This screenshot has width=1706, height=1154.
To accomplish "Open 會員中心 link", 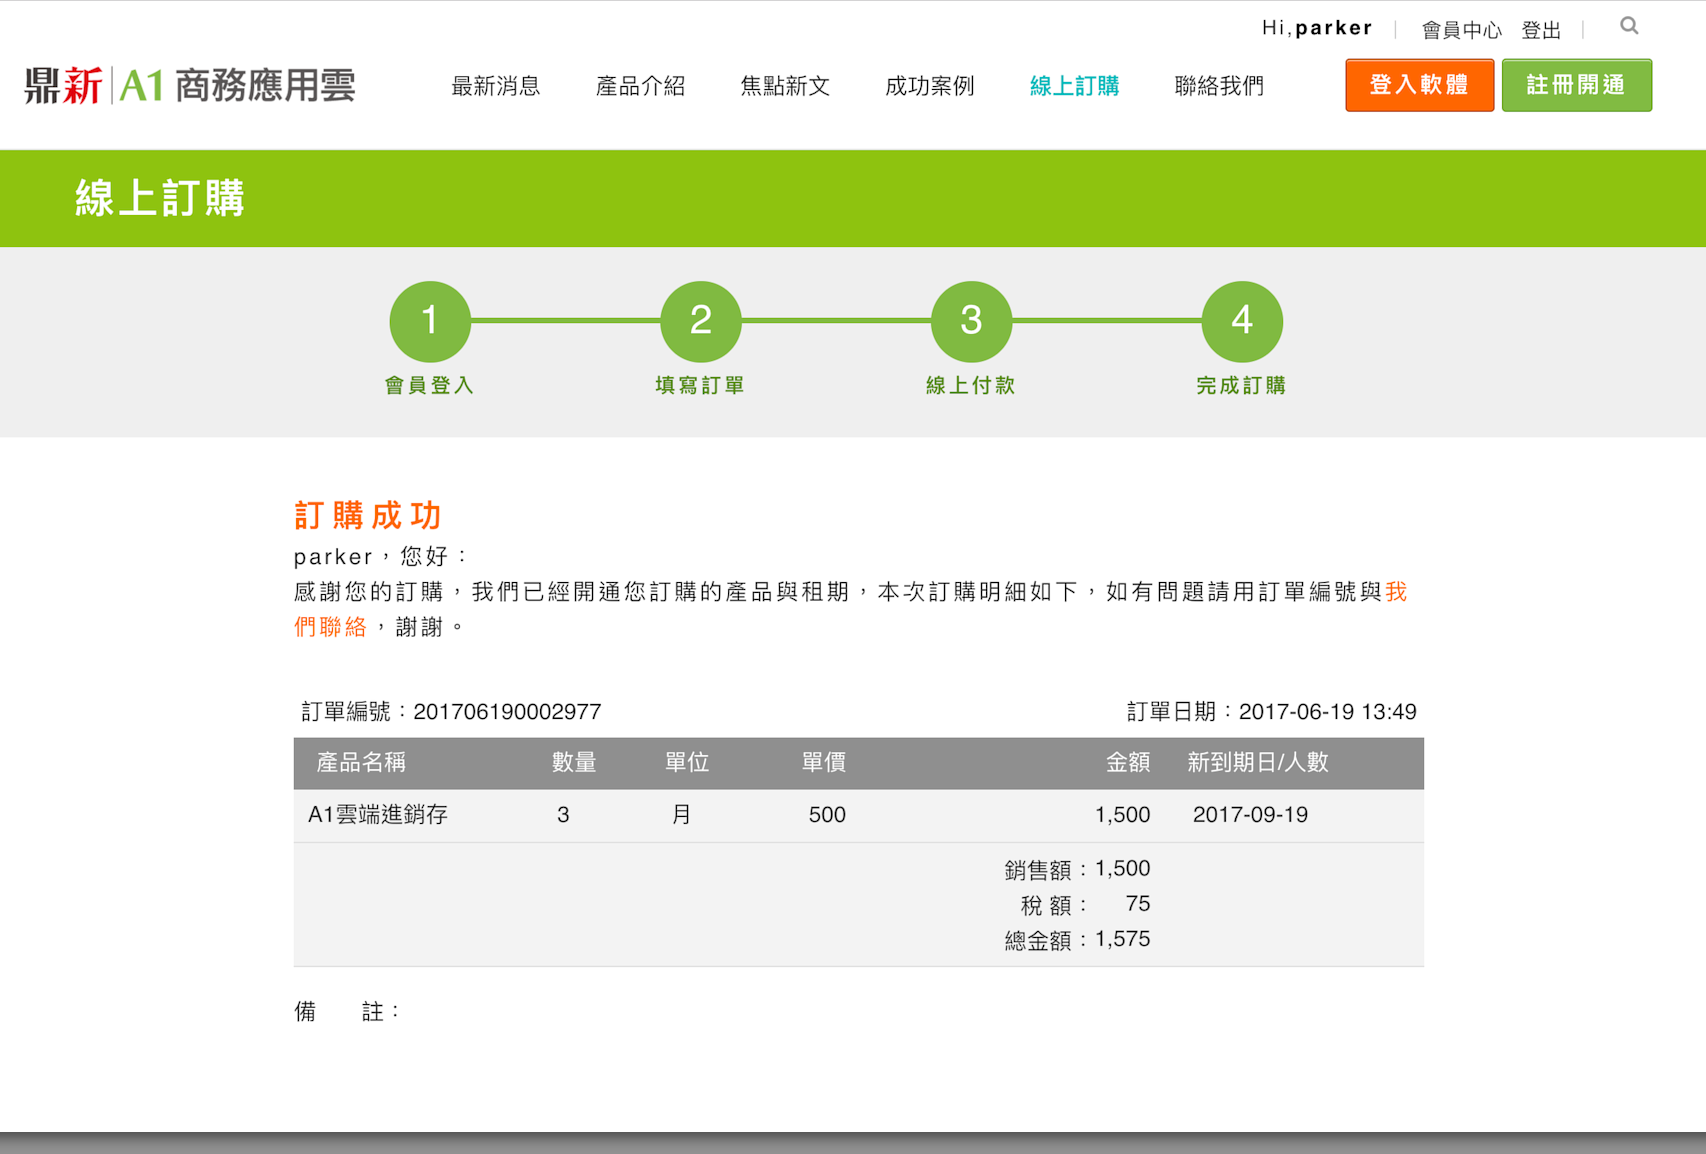I will [x=1461, y=30].
